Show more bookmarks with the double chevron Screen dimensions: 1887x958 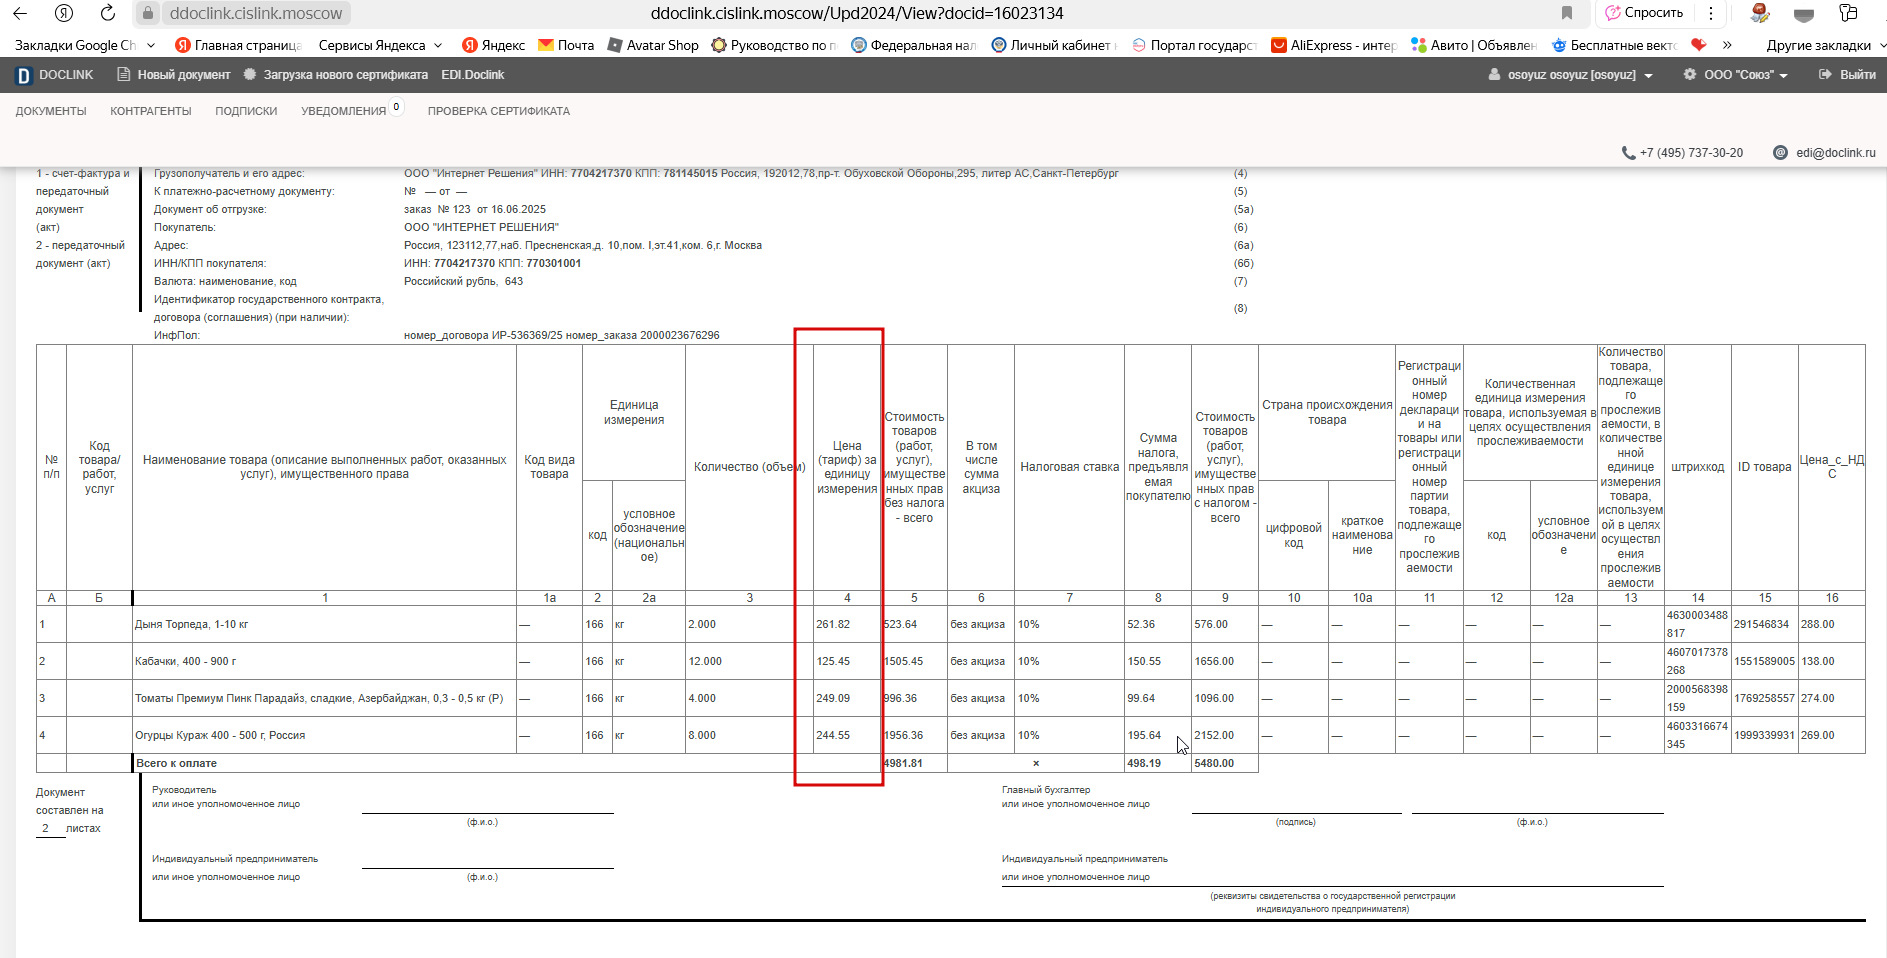[x=1727, y=45]
